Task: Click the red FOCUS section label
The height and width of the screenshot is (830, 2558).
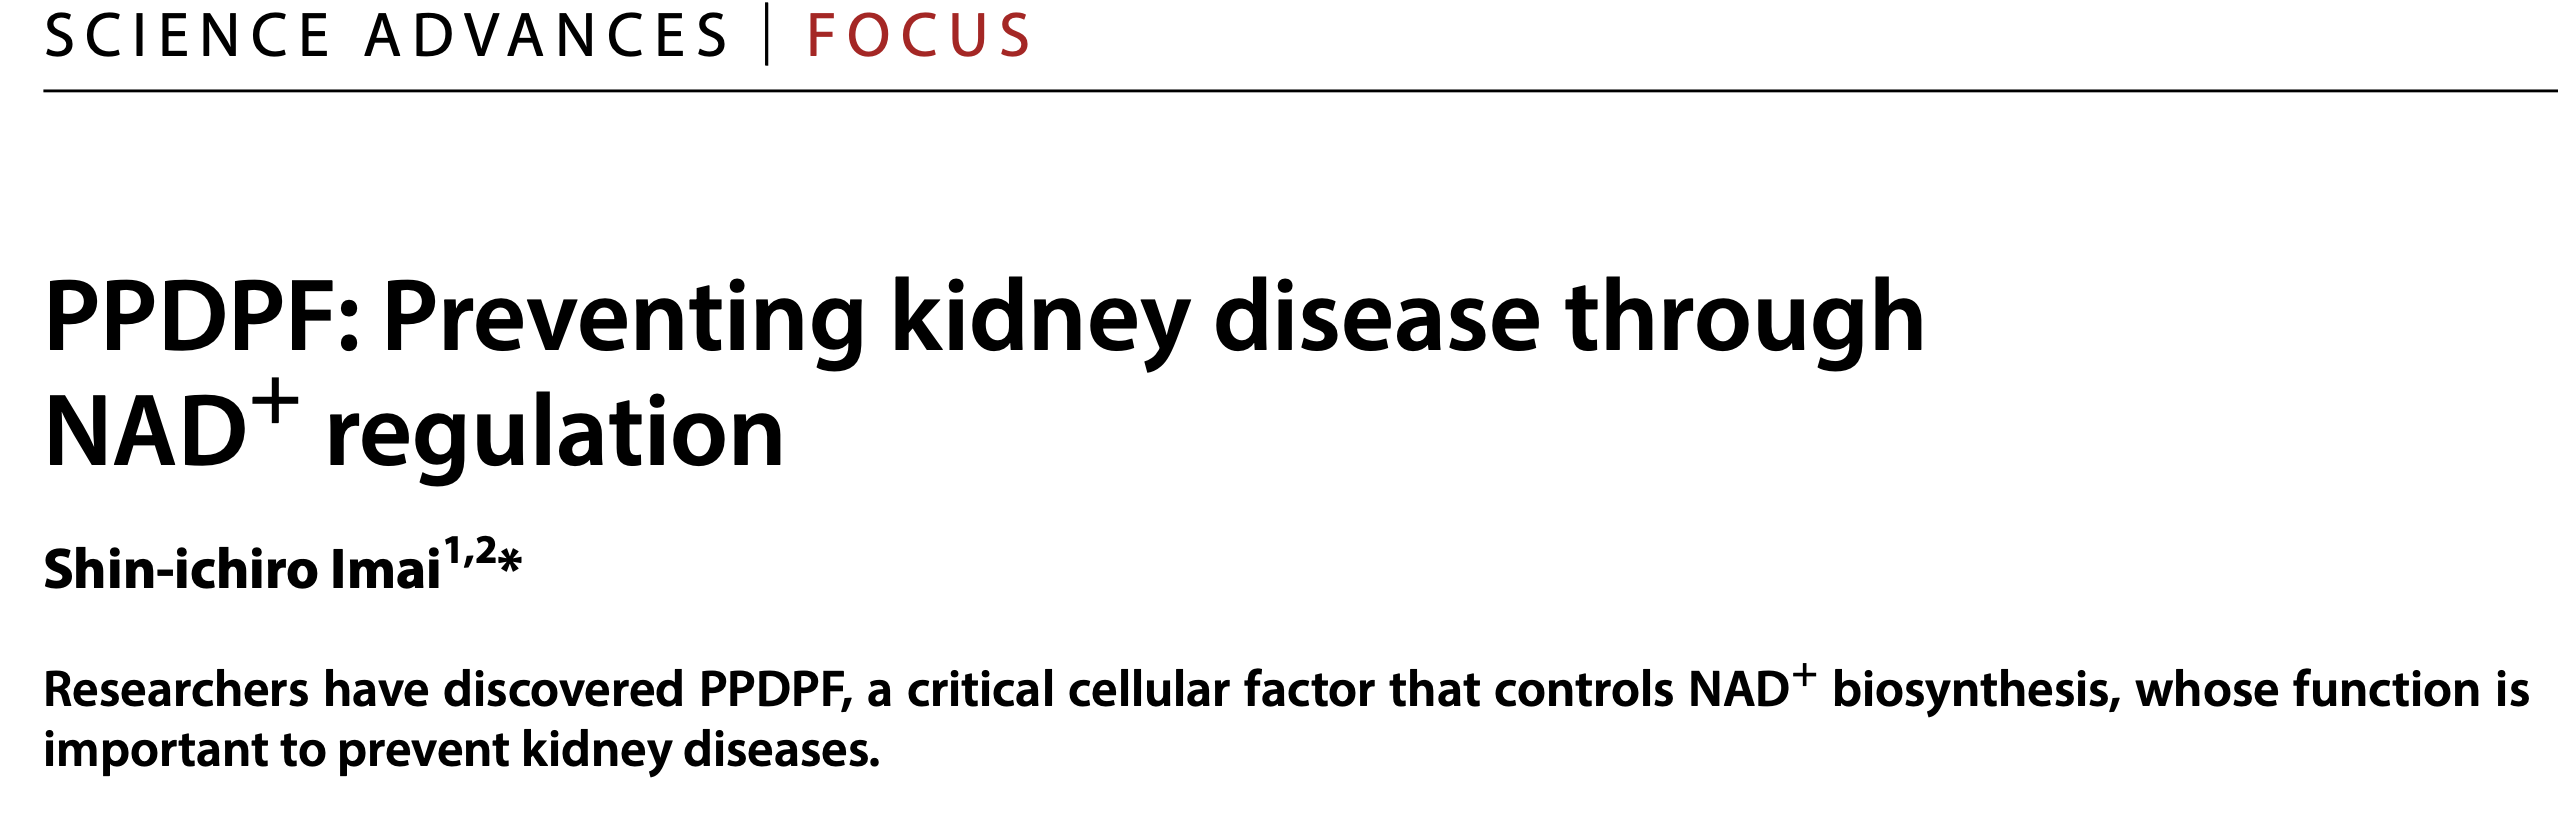Action: [919, 36]
